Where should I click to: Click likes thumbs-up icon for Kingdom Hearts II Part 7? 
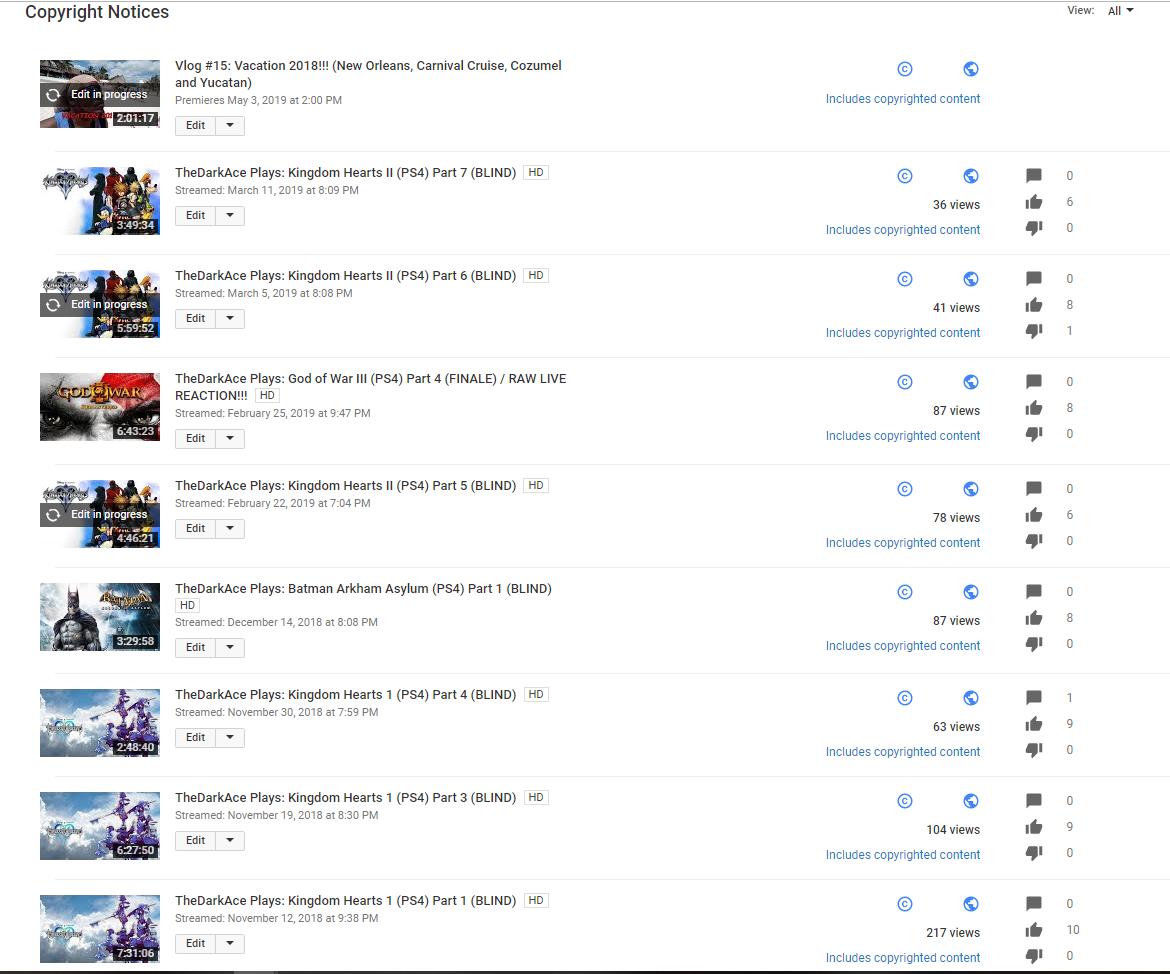click(x=1033, y=202)
